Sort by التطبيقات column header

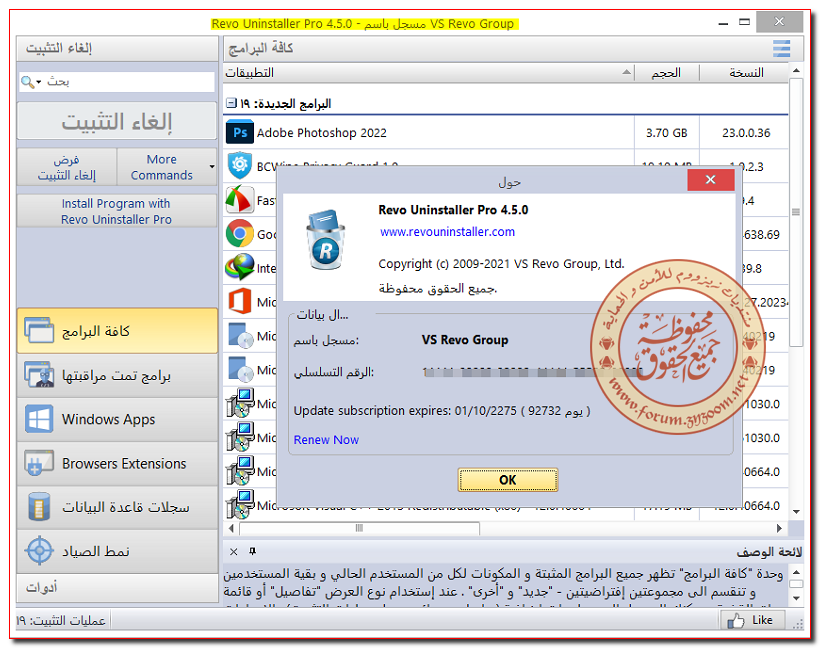click(429, 73)
